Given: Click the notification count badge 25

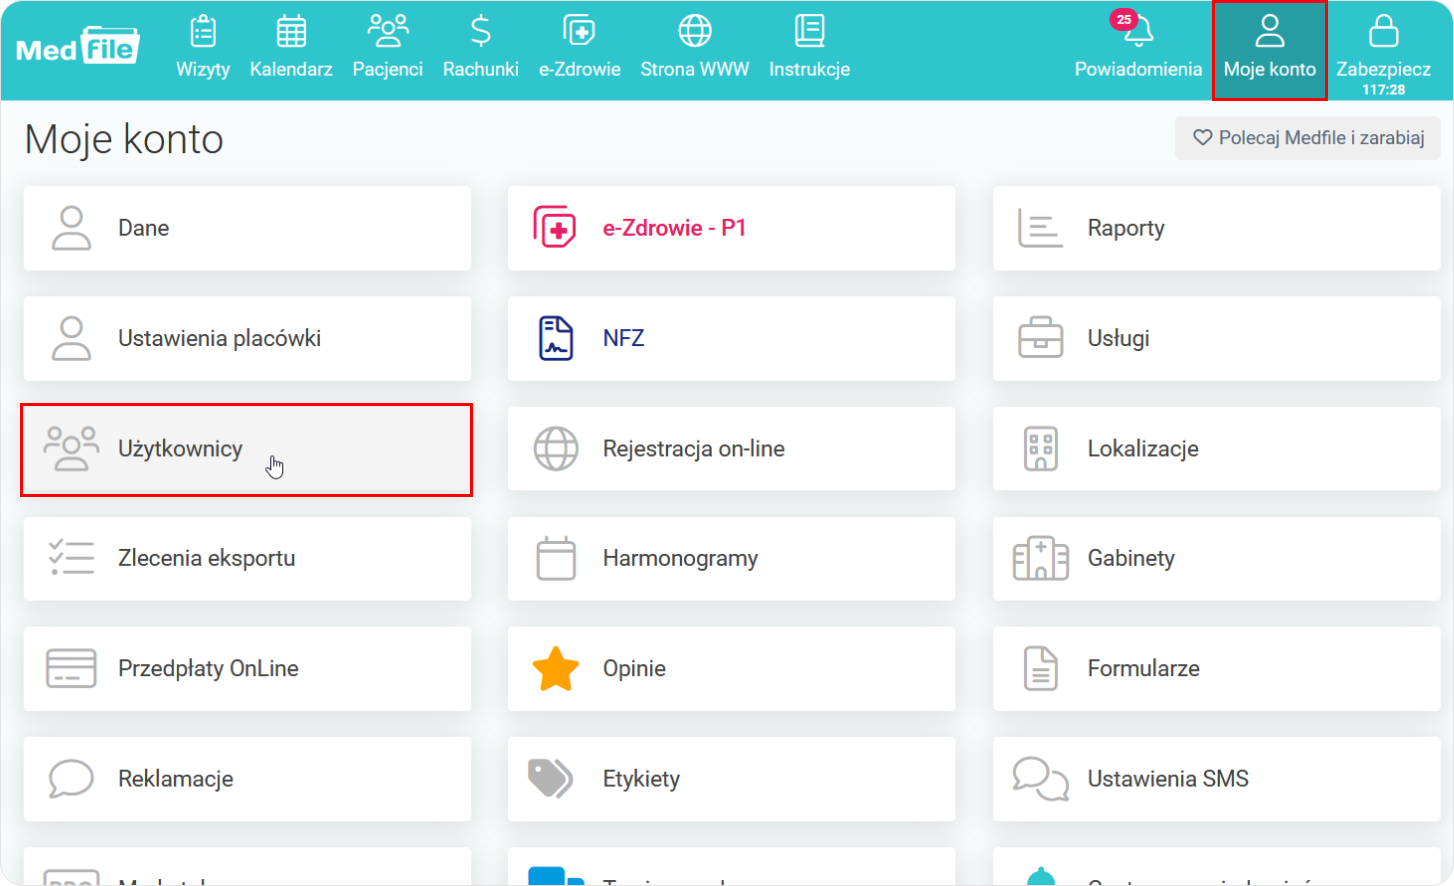Looking at the screenshot, I should pyautogui.click(x=1124, y=19).
